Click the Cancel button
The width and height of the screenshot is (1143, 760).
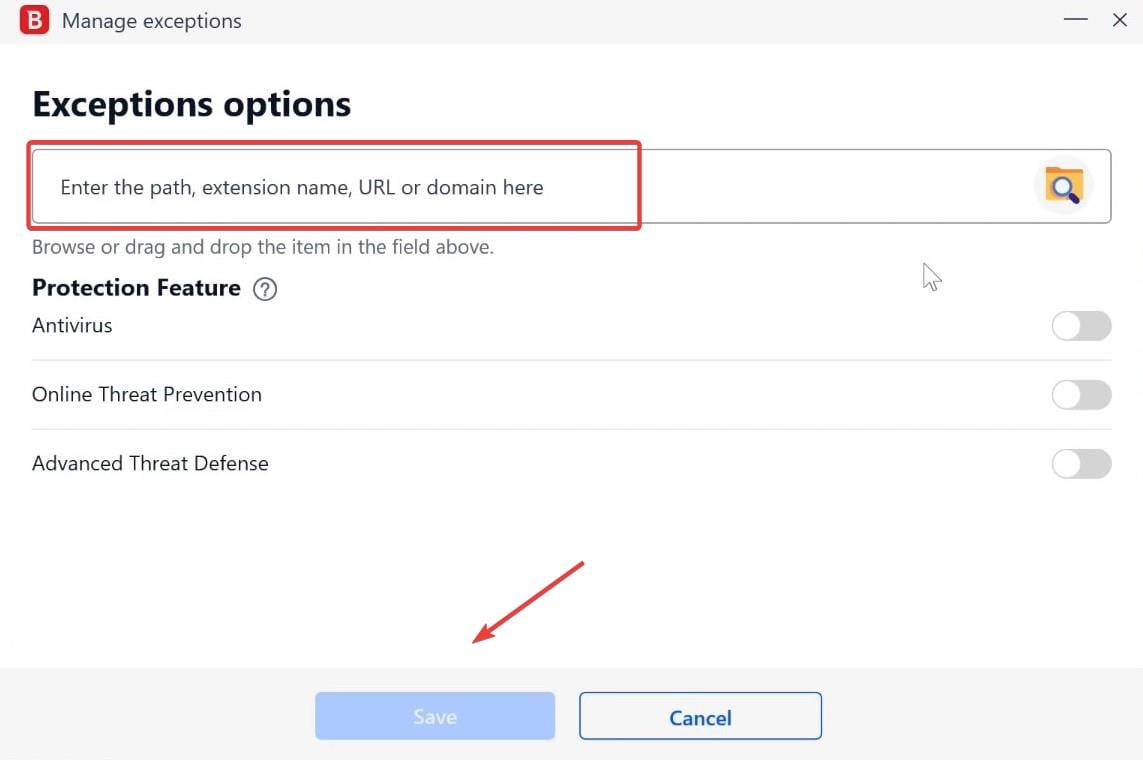(x=701, y=716)
